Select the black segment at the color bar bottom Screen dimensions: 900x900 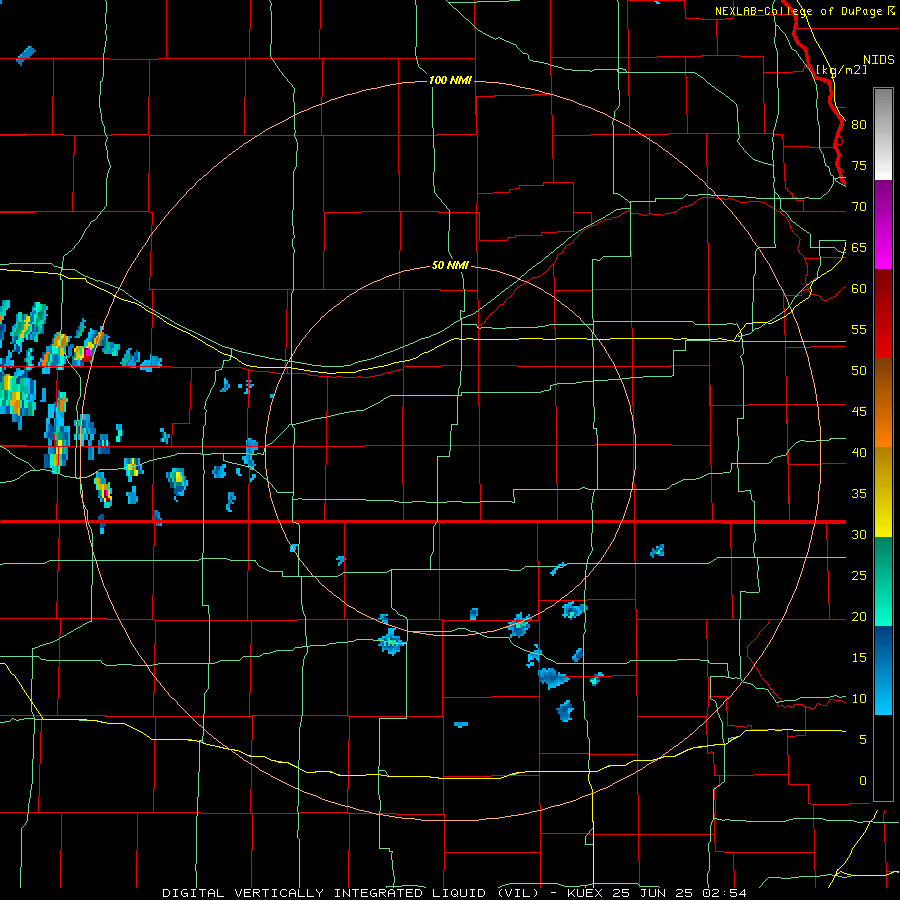(883, 758)
